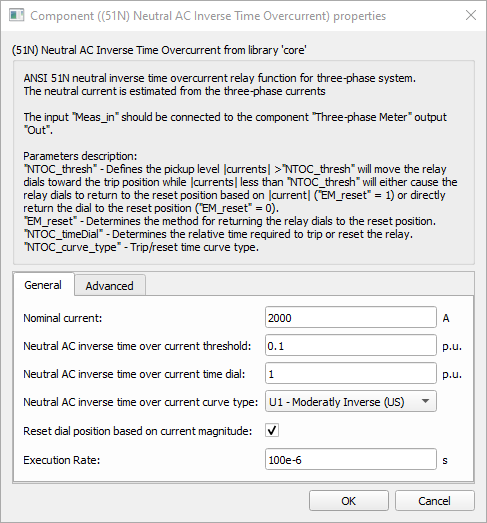Select the General tab

[x=43, y=285]
